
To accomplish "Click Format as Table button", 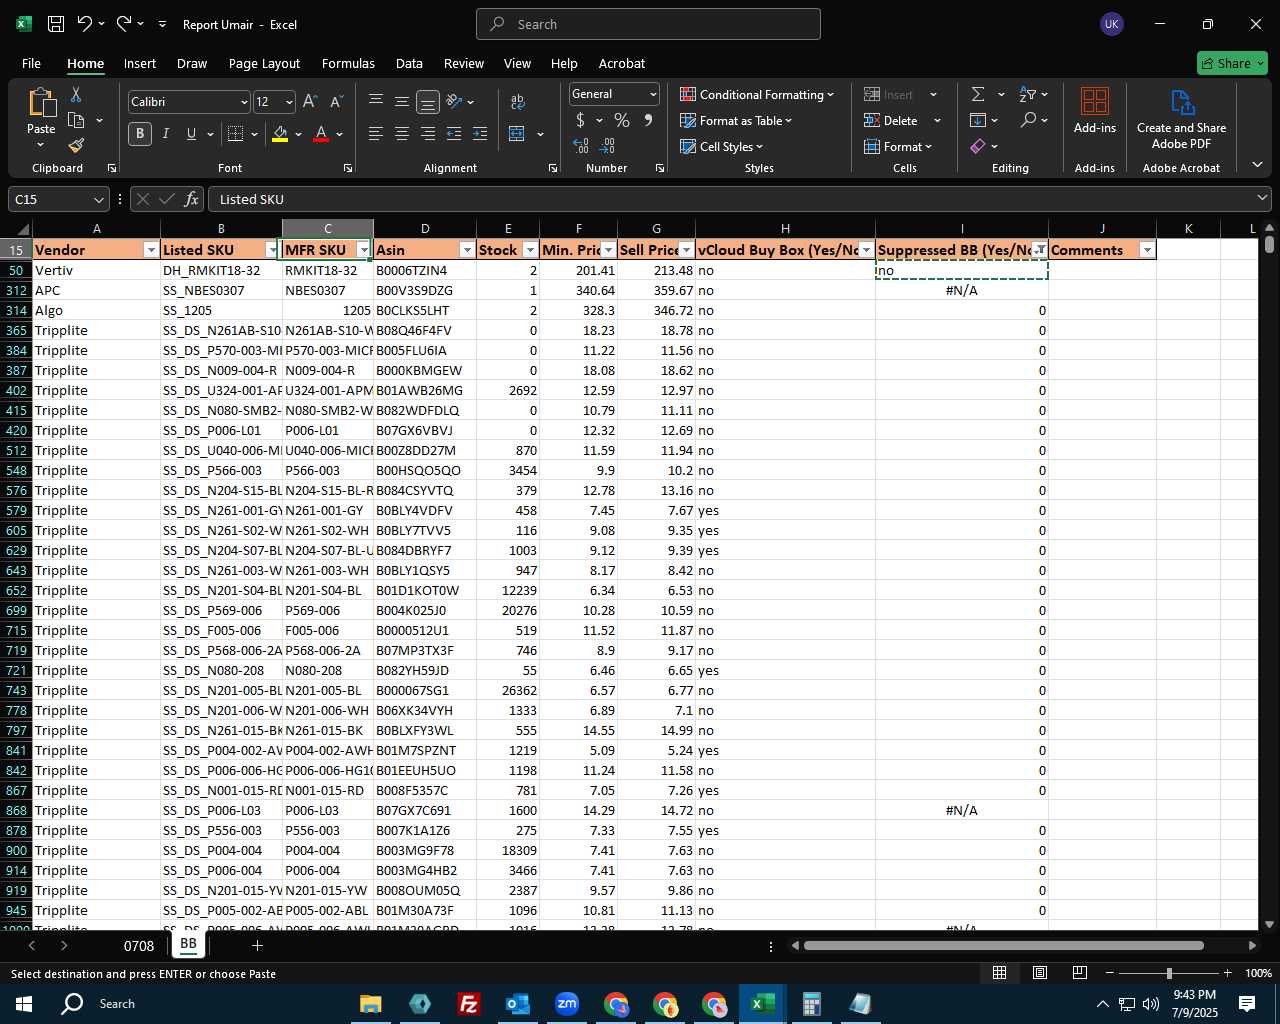I will (x=736, y=120).
